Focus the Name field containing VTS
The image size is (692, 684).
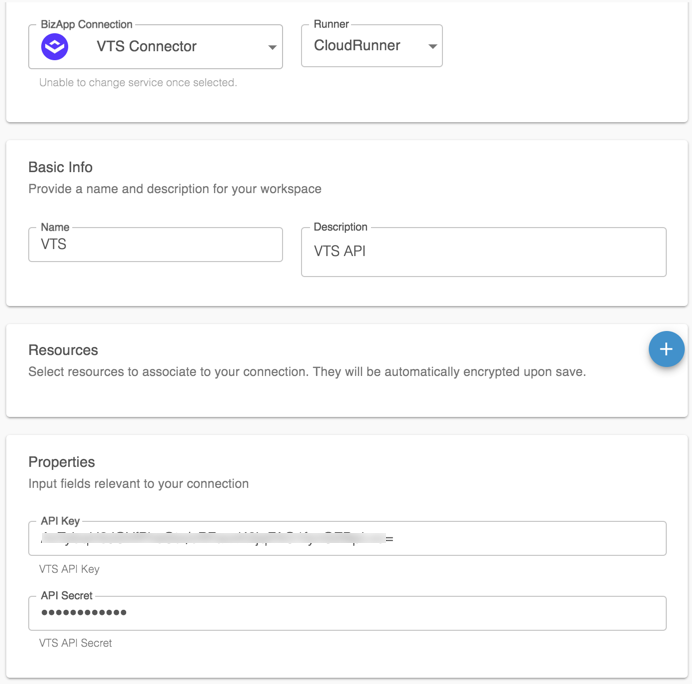[155, 244]
